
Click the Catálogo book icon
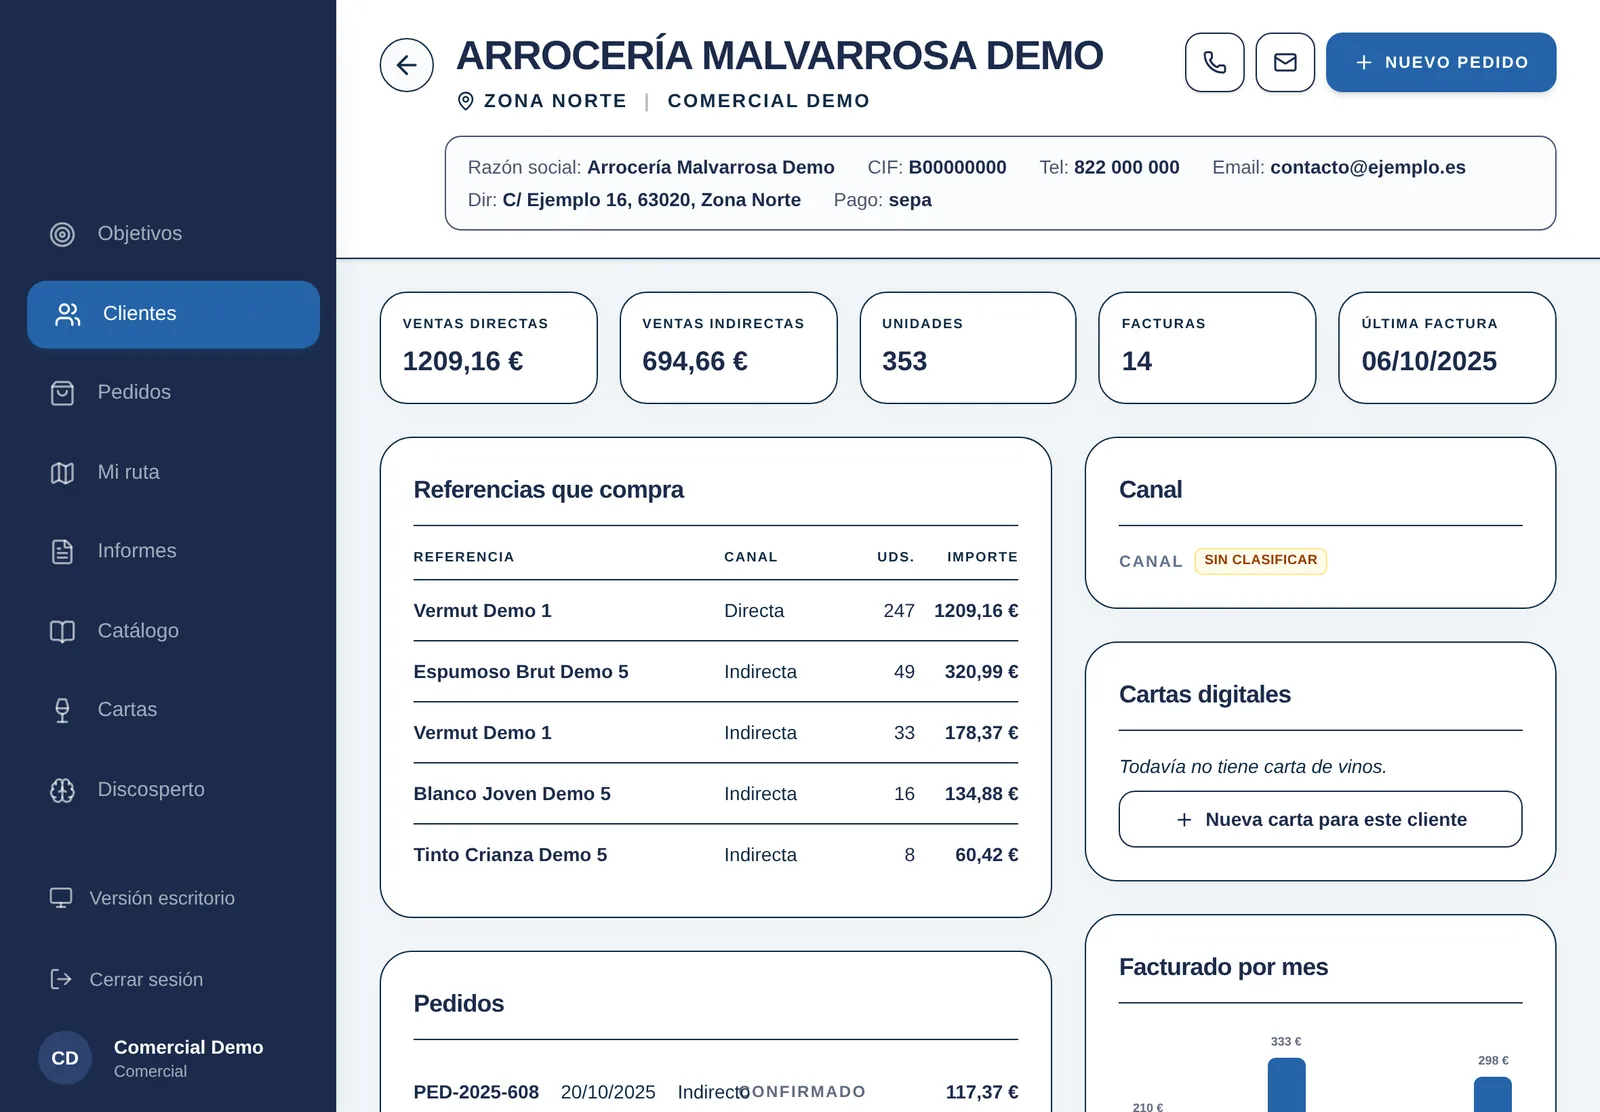click(x=62, y=631)
